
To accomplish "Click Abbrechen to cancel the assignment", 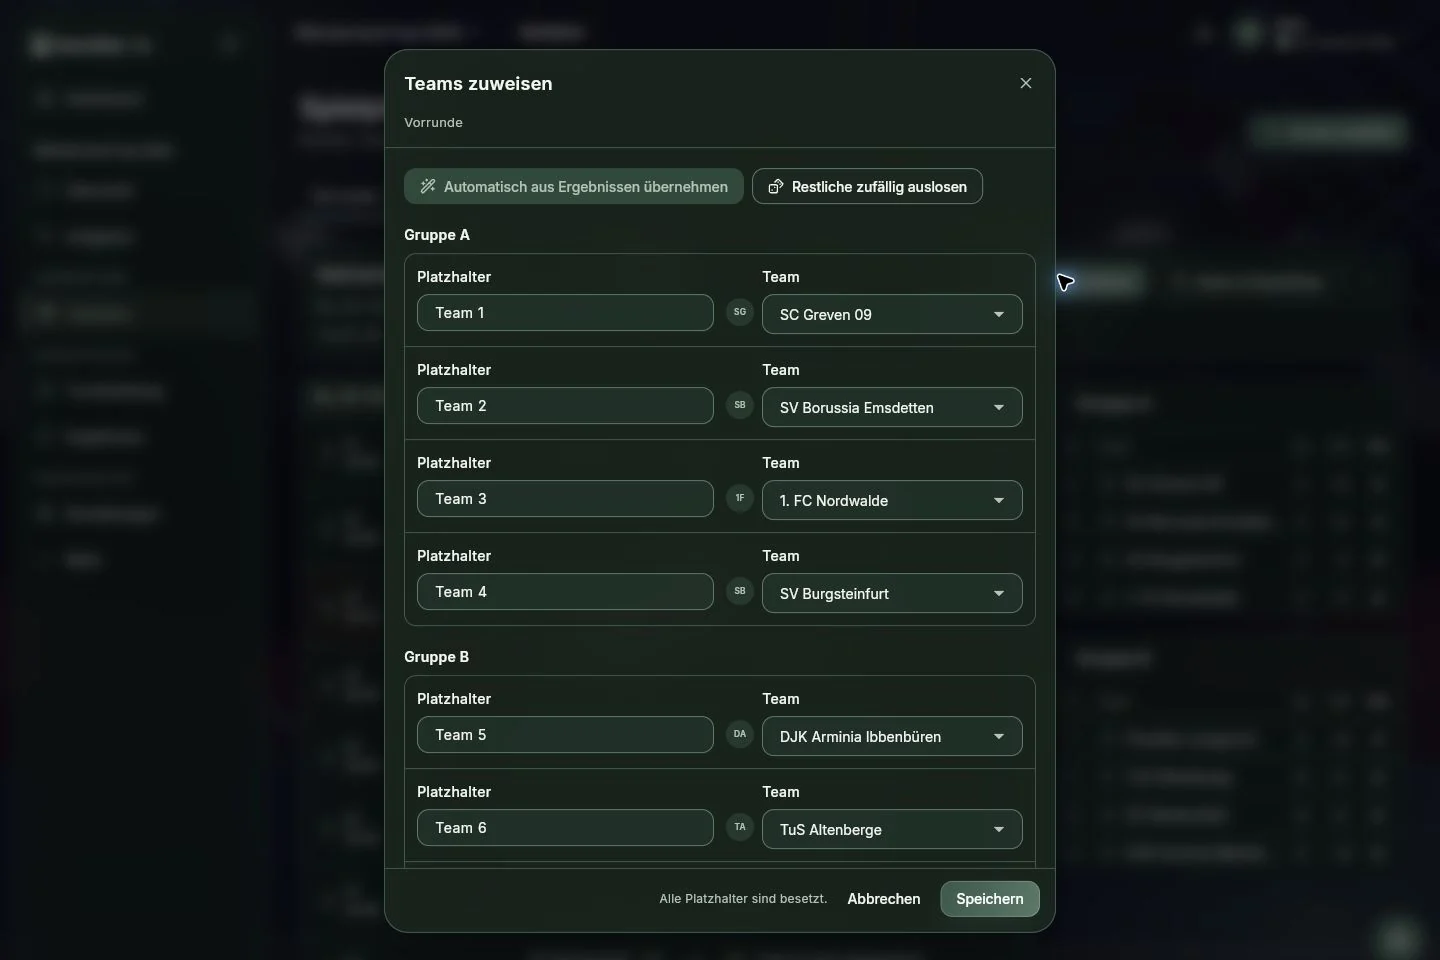I will 884,899.
